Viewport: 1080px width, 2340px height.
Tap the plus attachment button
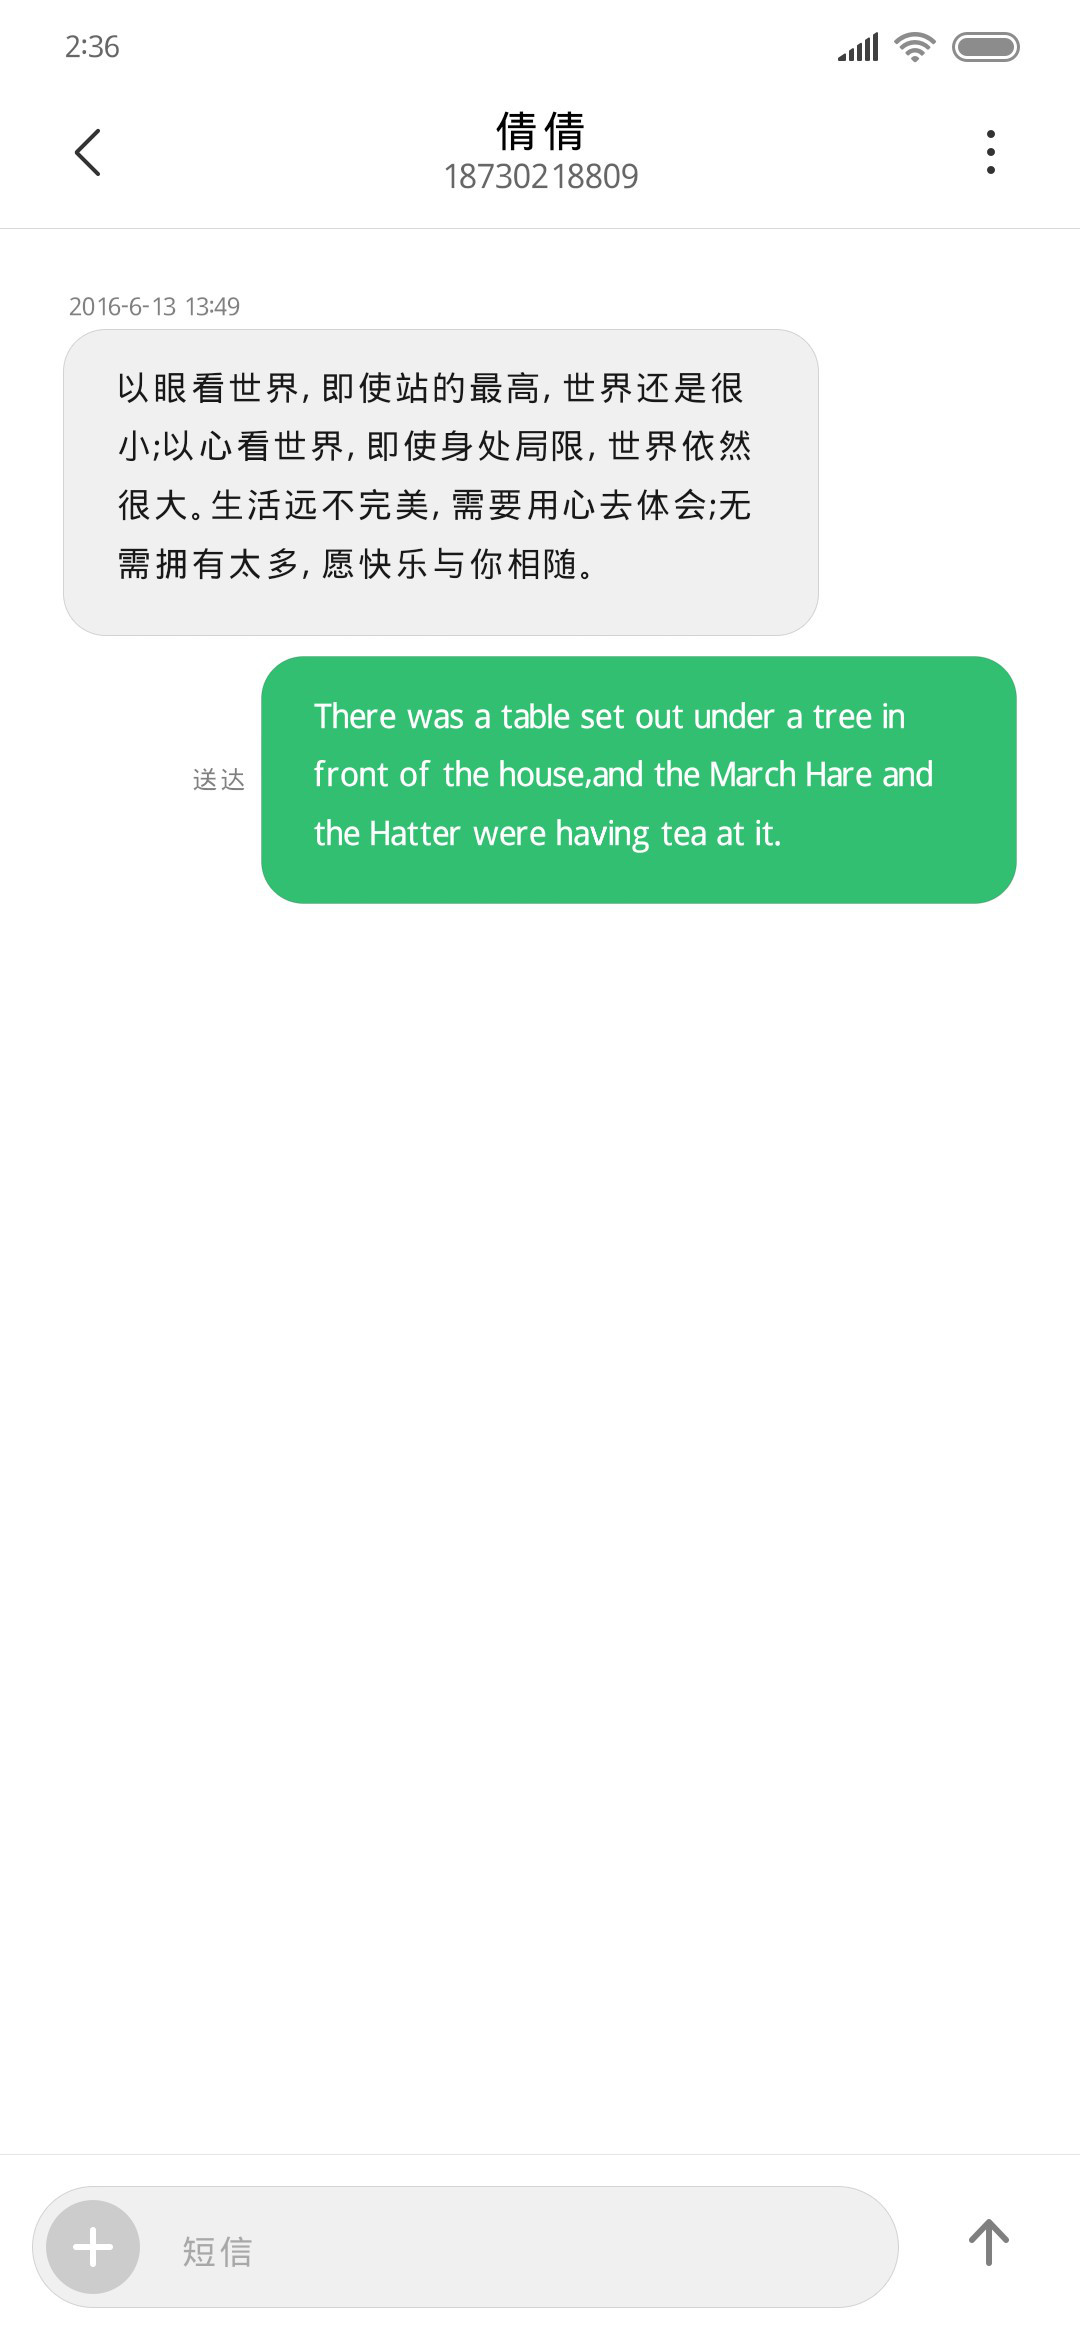93,2247
